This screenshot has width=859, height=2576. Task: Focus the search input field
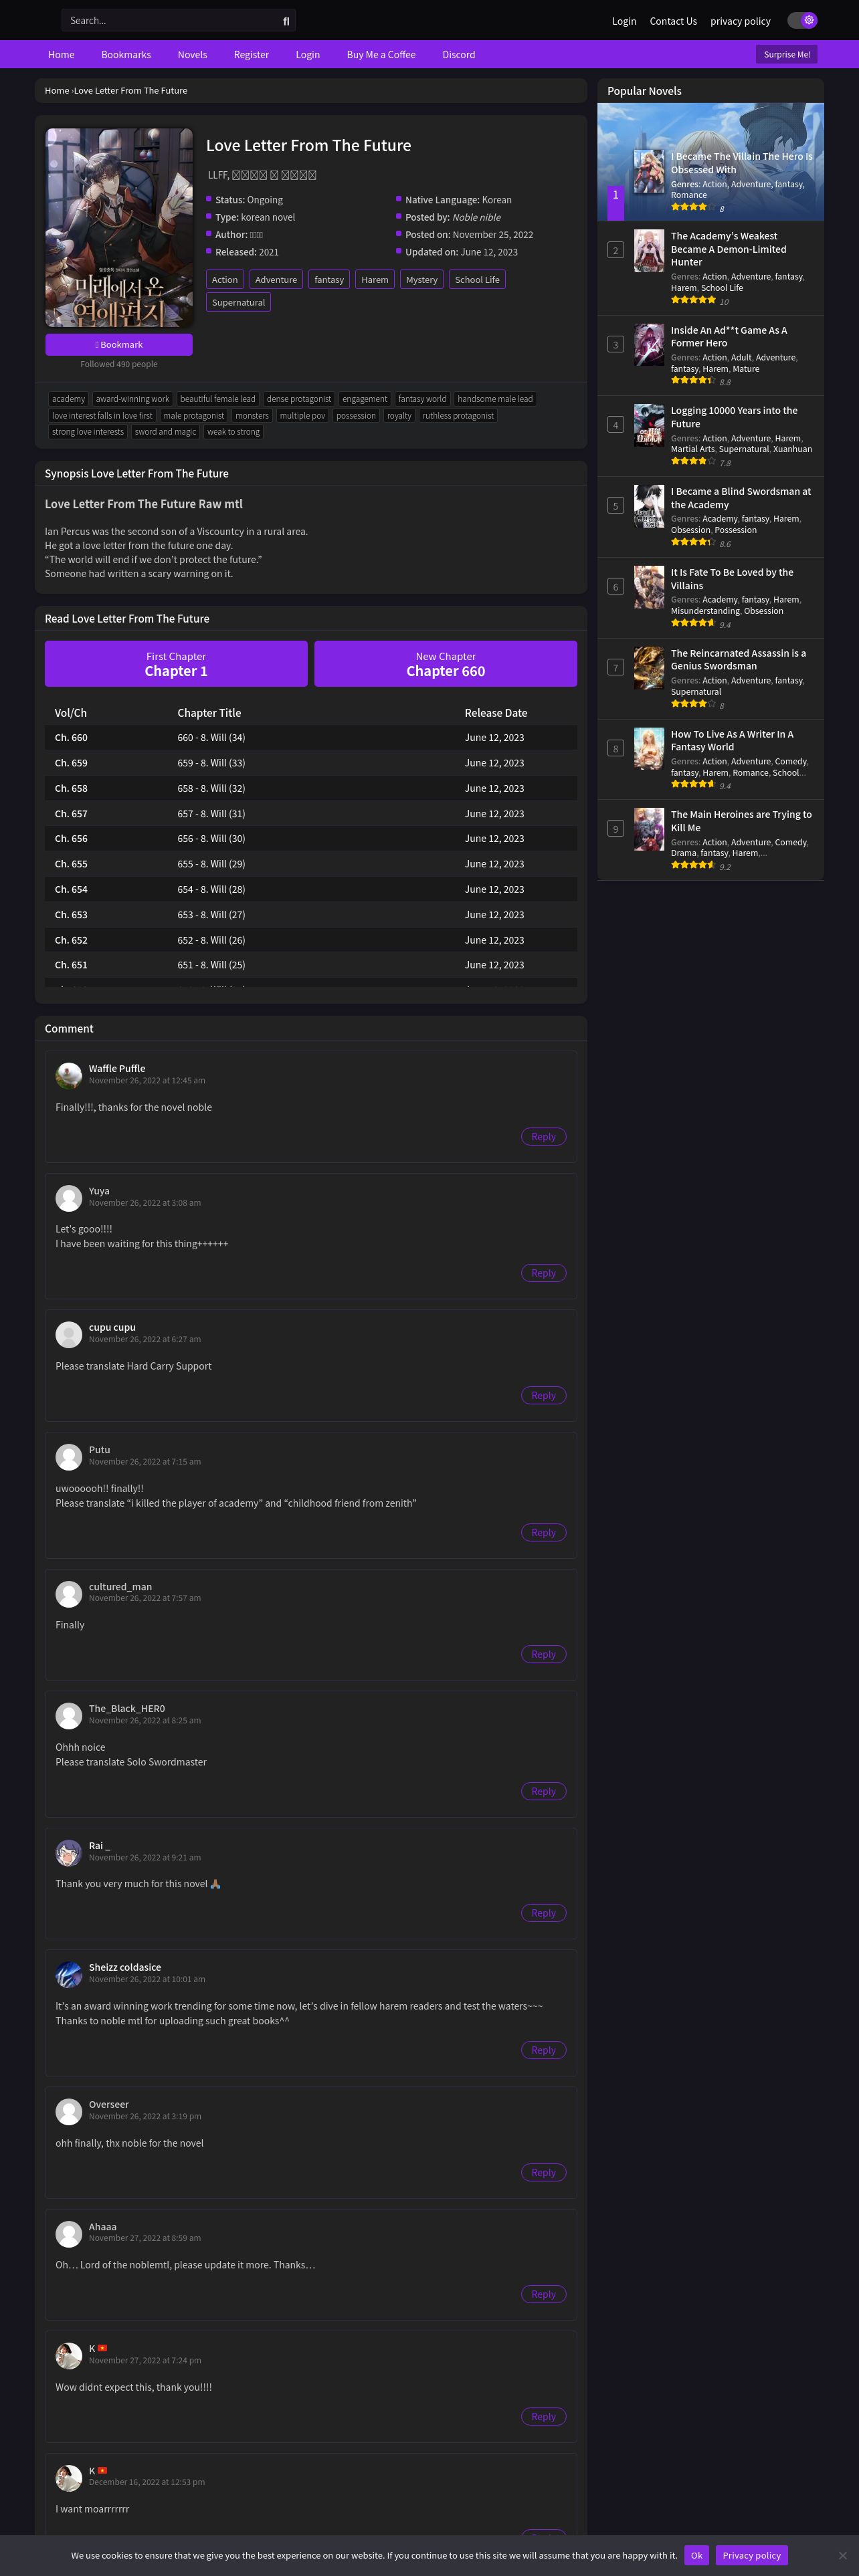point(170,21)
